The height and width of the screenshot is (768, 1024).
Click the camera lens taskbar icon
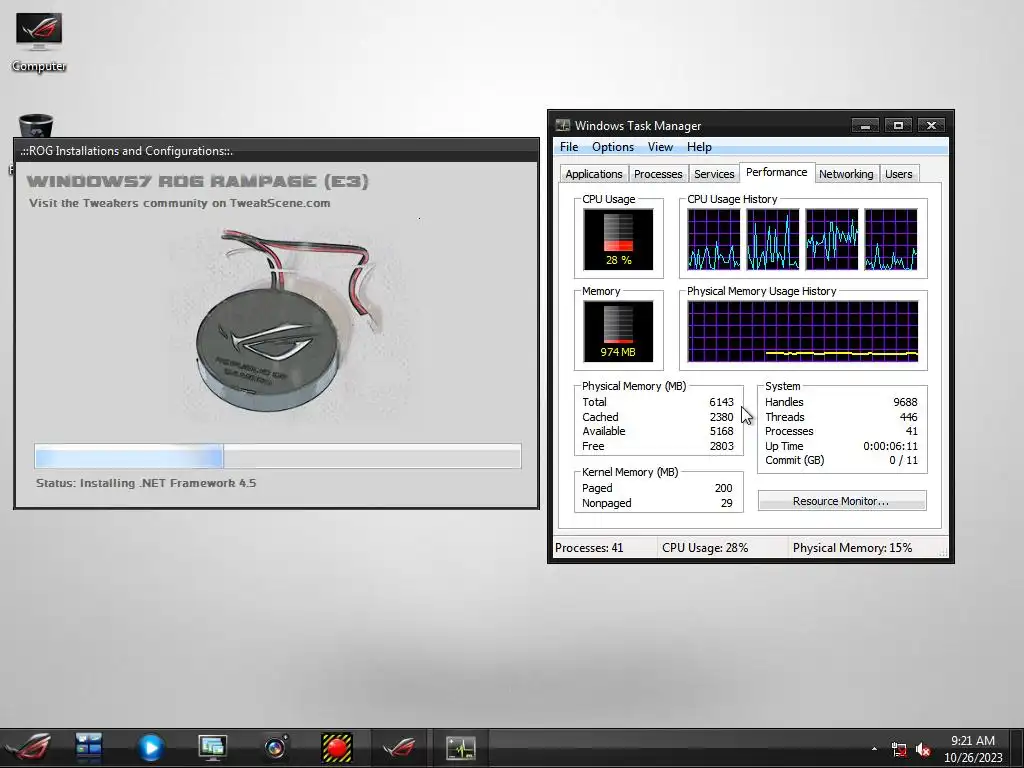click(x=275, y=748)
